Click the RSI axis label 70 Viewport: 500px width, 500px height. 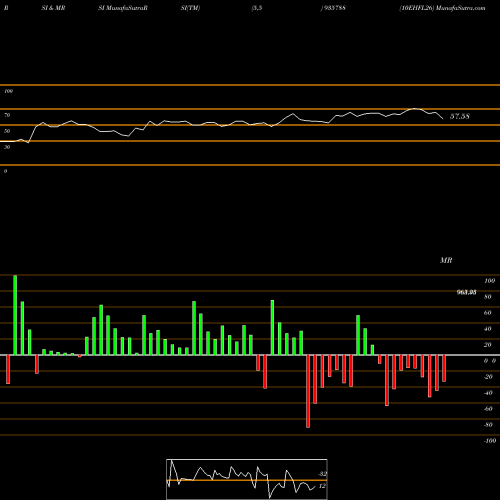tap(7, 115)
